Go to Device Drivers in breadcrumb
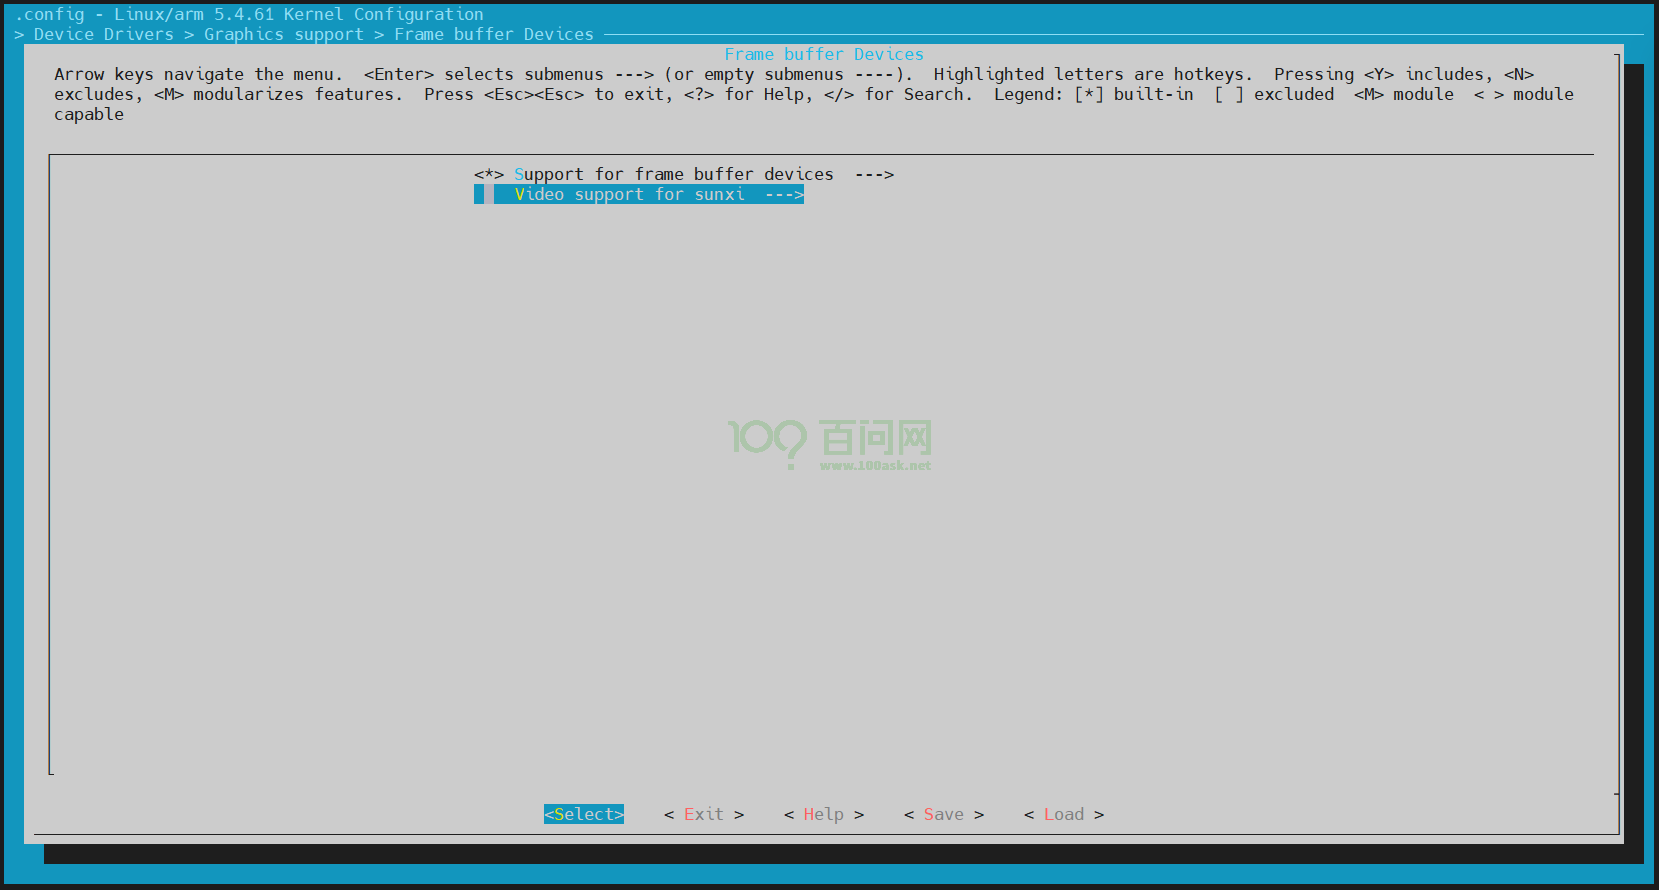 [103, 34]
